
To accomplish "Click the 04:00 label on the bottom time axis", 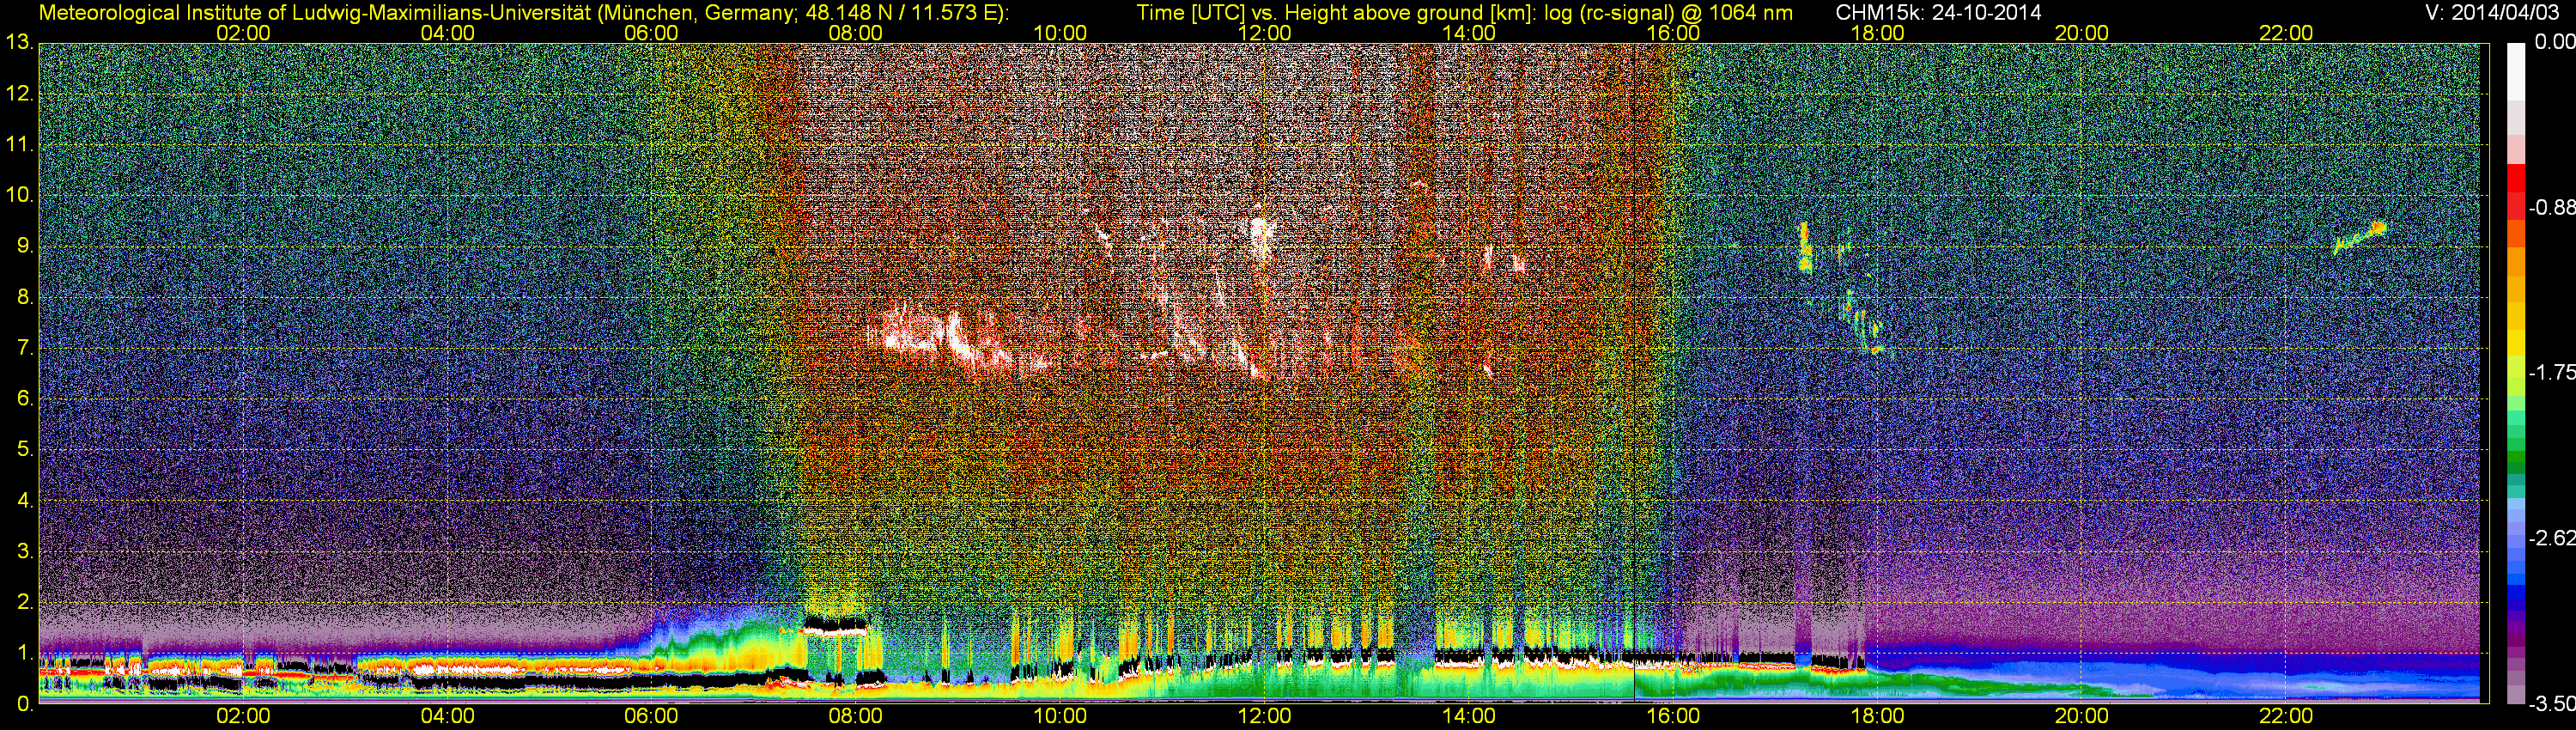I will 447,716.
